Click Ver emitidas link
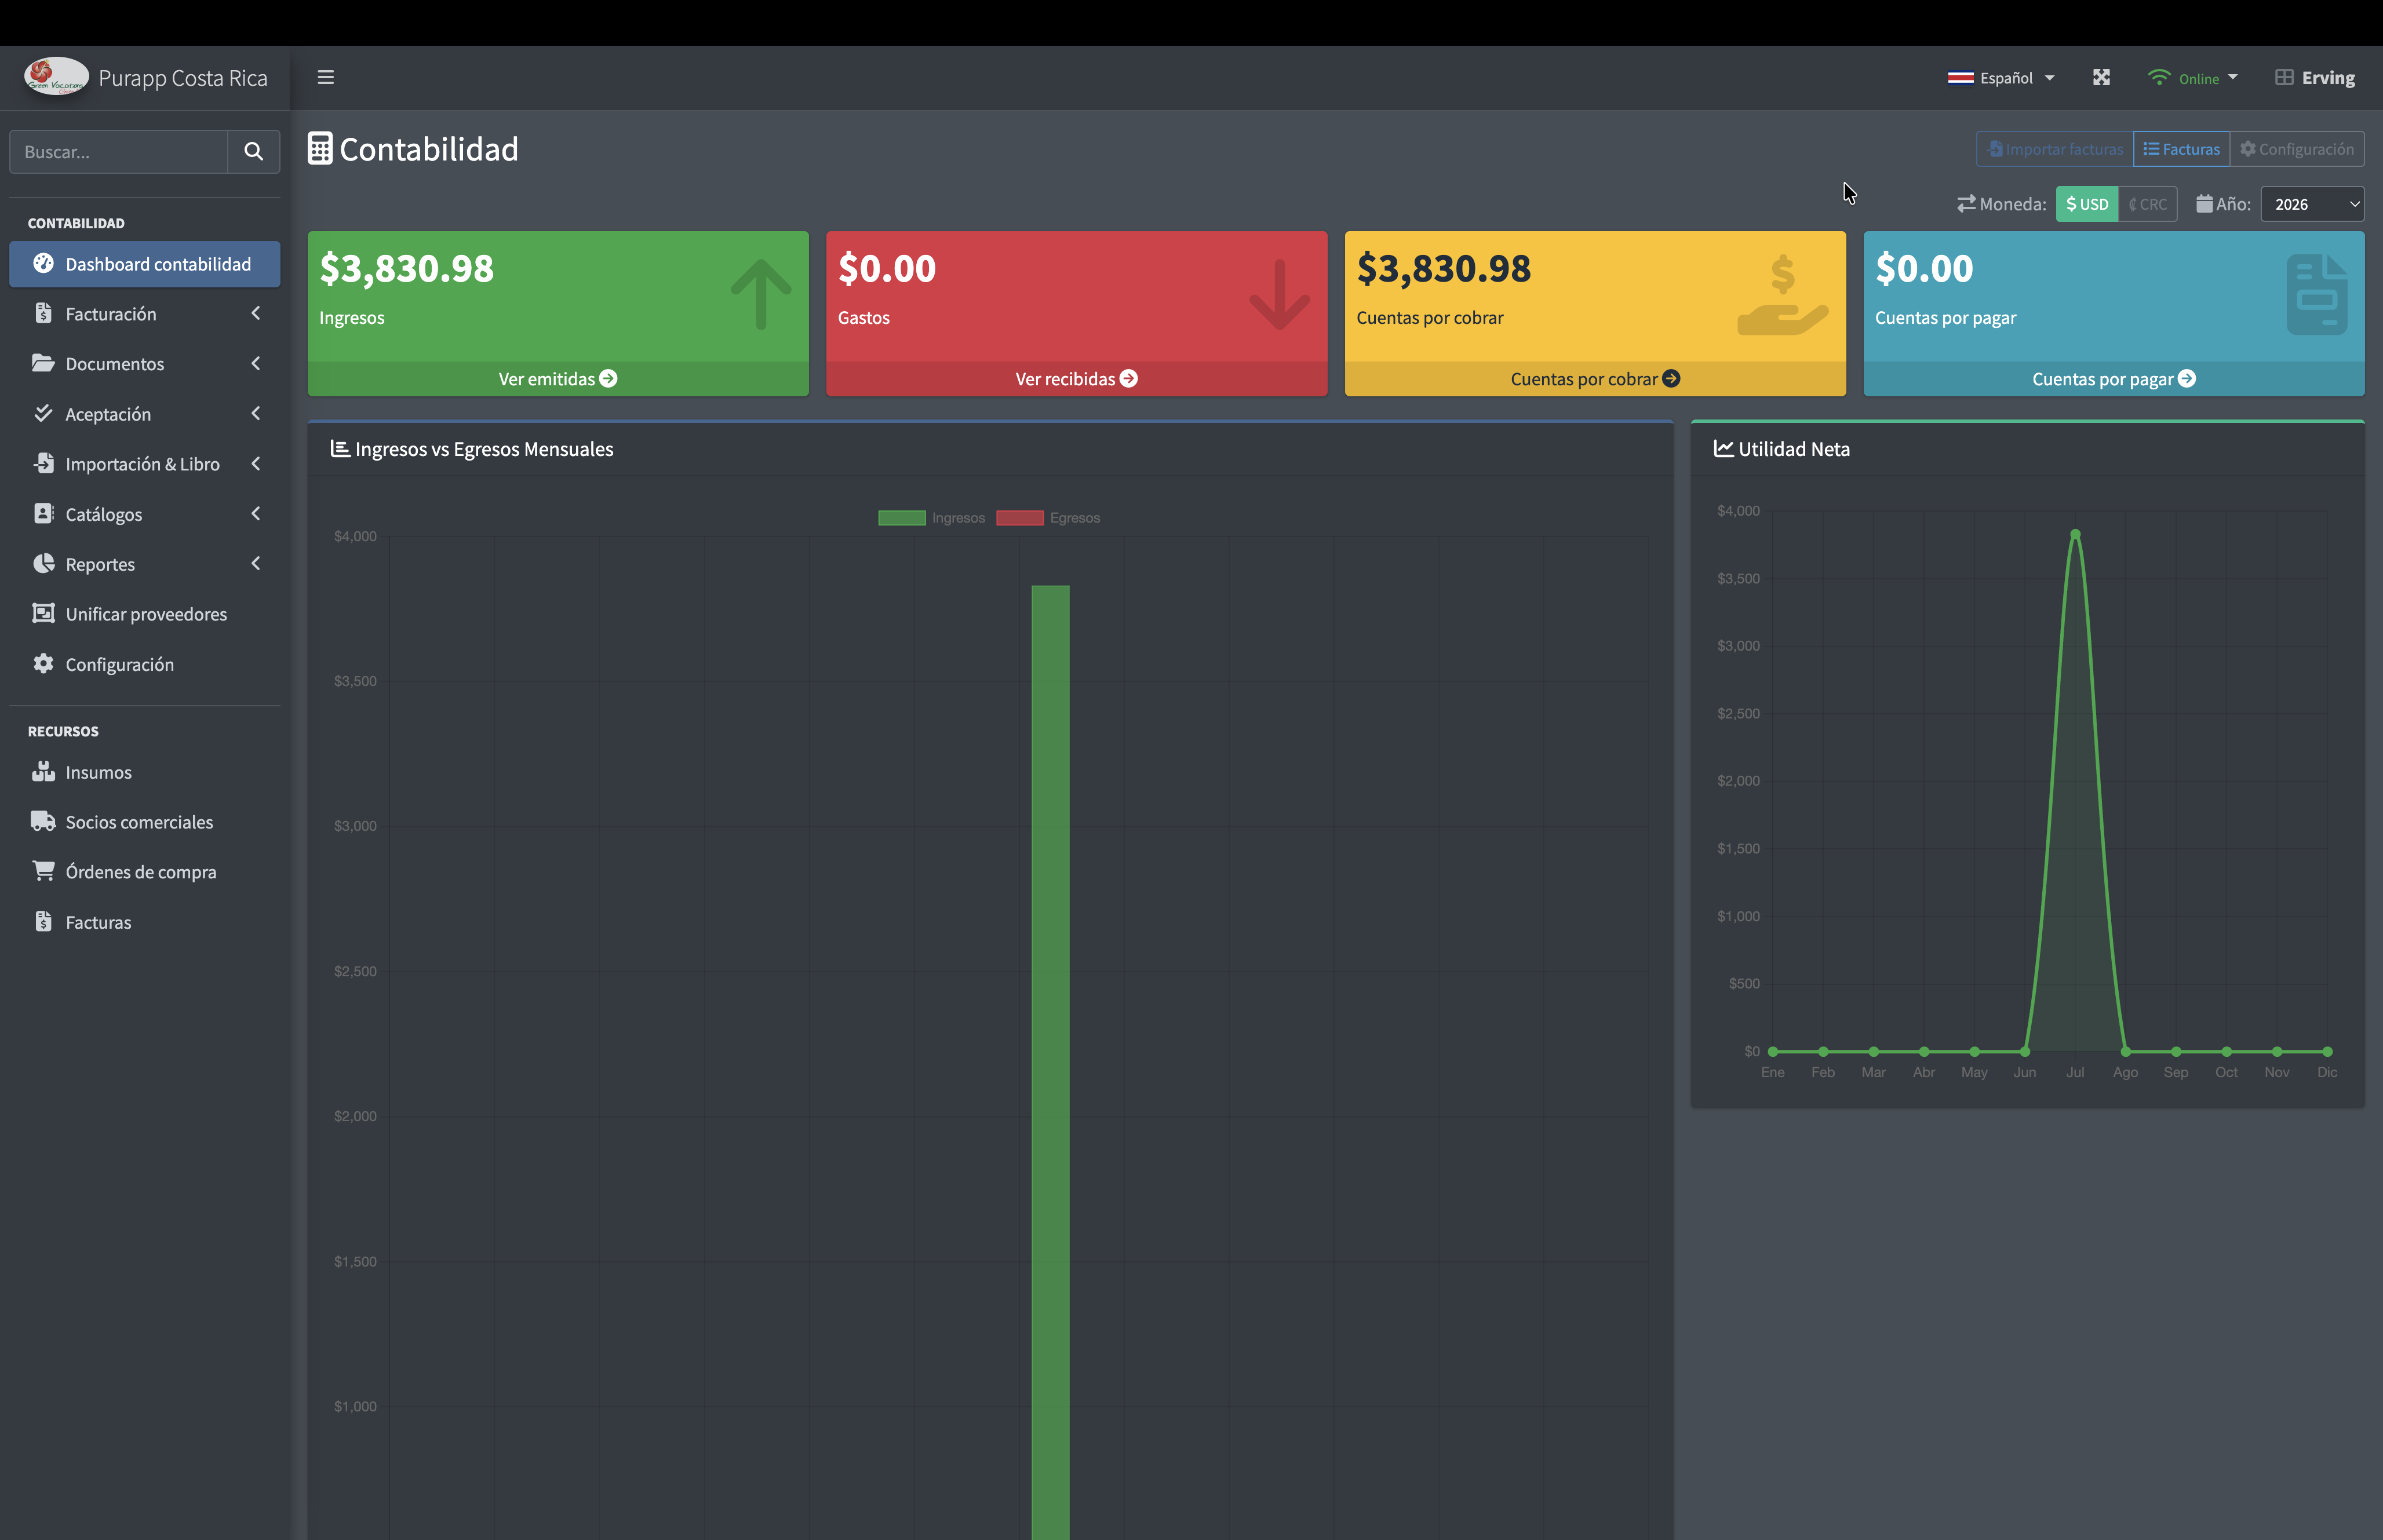This screenshot has height=1540, width=2383. 558,379
